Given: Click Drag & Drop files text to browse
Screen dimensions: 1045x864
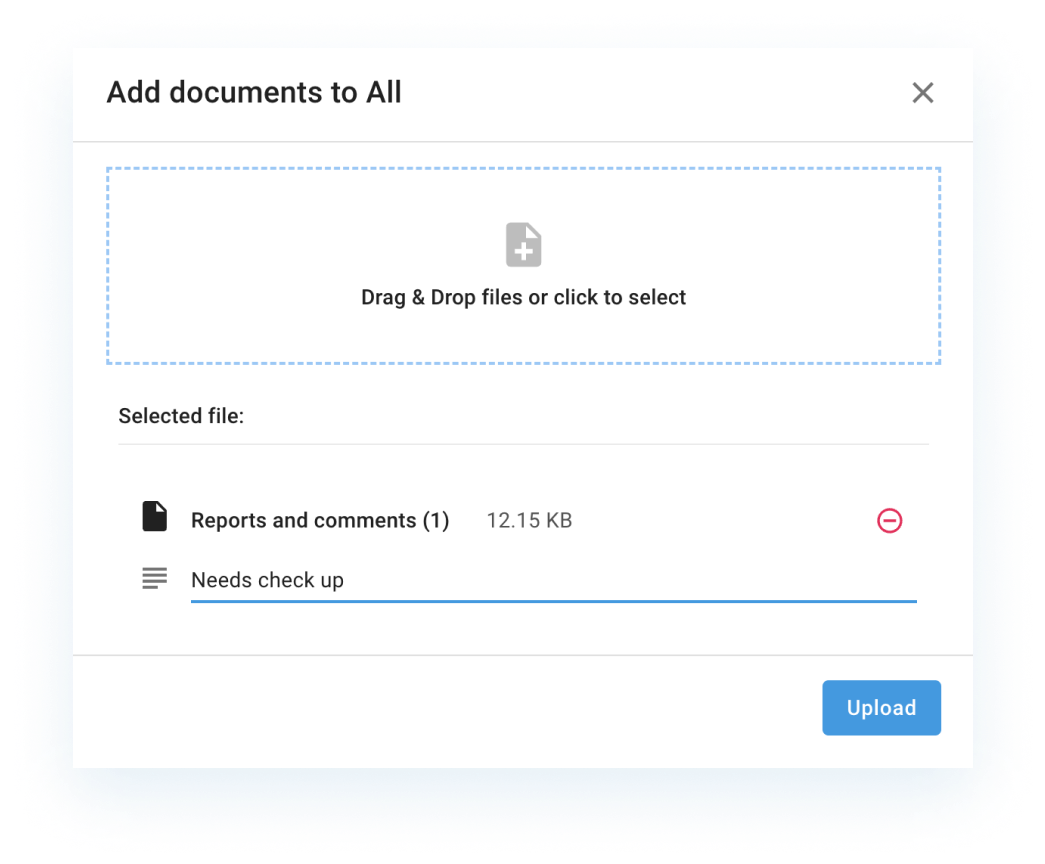Looking at the screenshot, I should click(523, 297).
